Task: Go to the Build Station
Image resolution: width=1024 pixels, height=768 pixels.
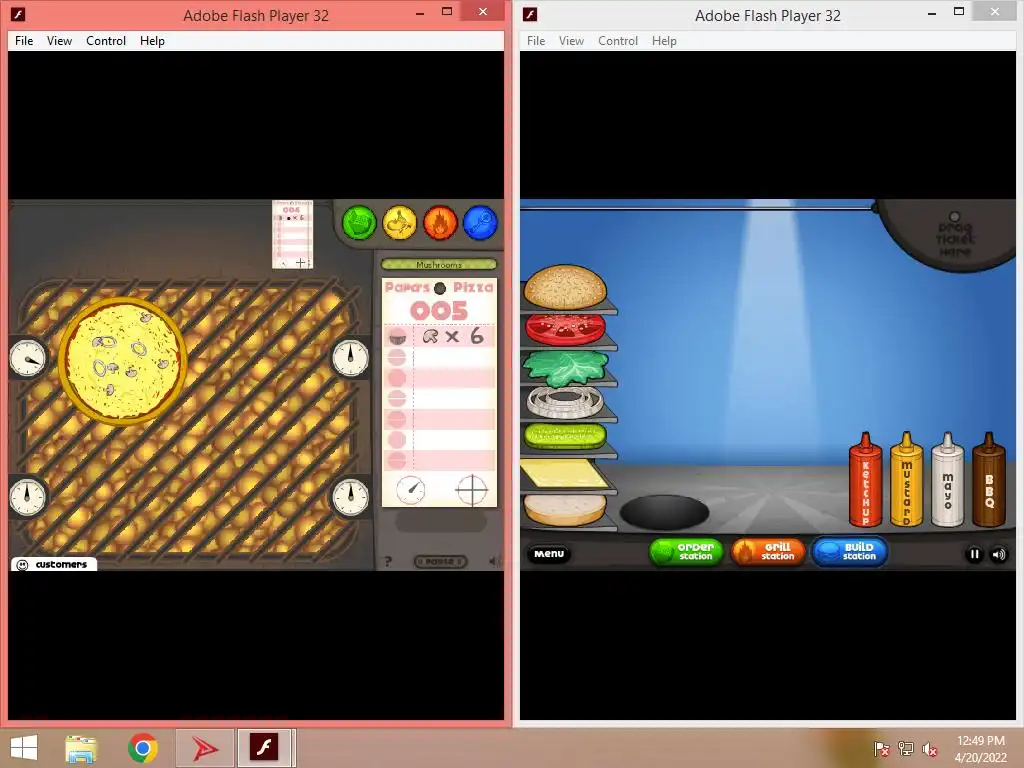Action: (x=849, y=552)
